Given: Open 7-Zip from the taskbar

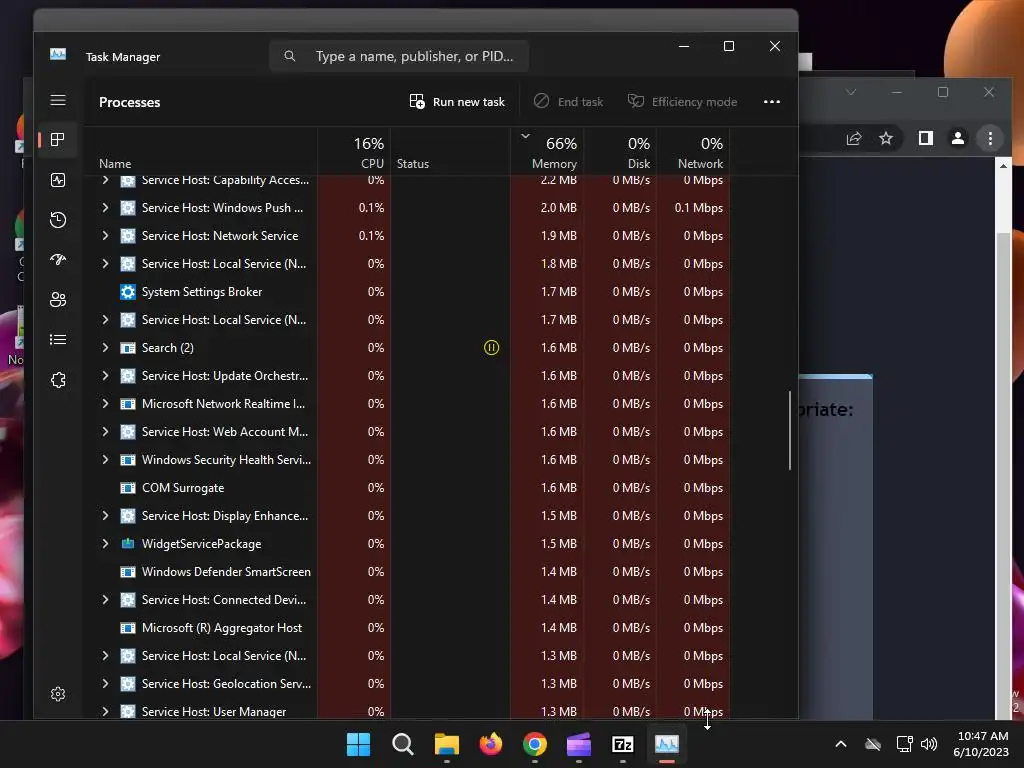Looking at the screenshot, I should tap(622, 744).
